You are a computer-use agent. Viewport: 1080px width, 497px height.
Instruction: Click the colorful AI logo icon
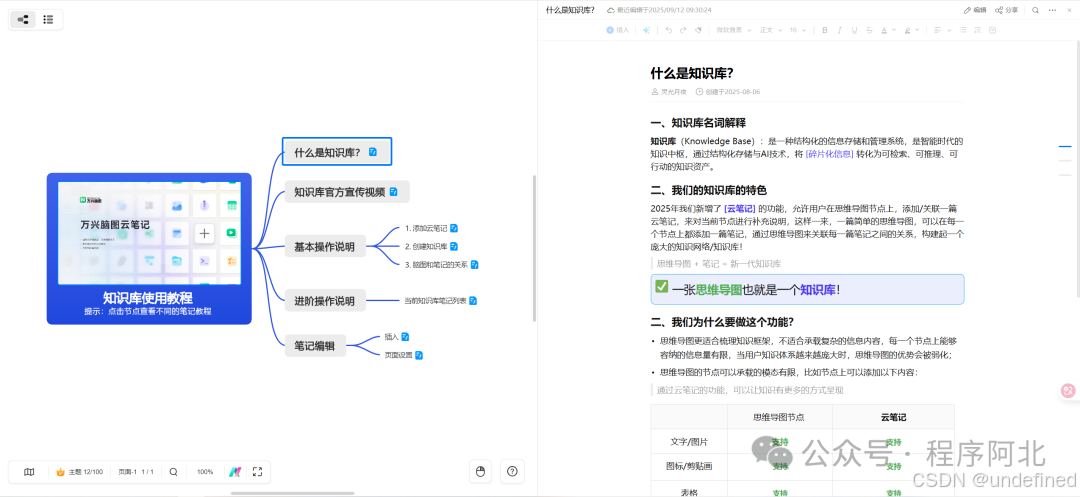point(234,472)
